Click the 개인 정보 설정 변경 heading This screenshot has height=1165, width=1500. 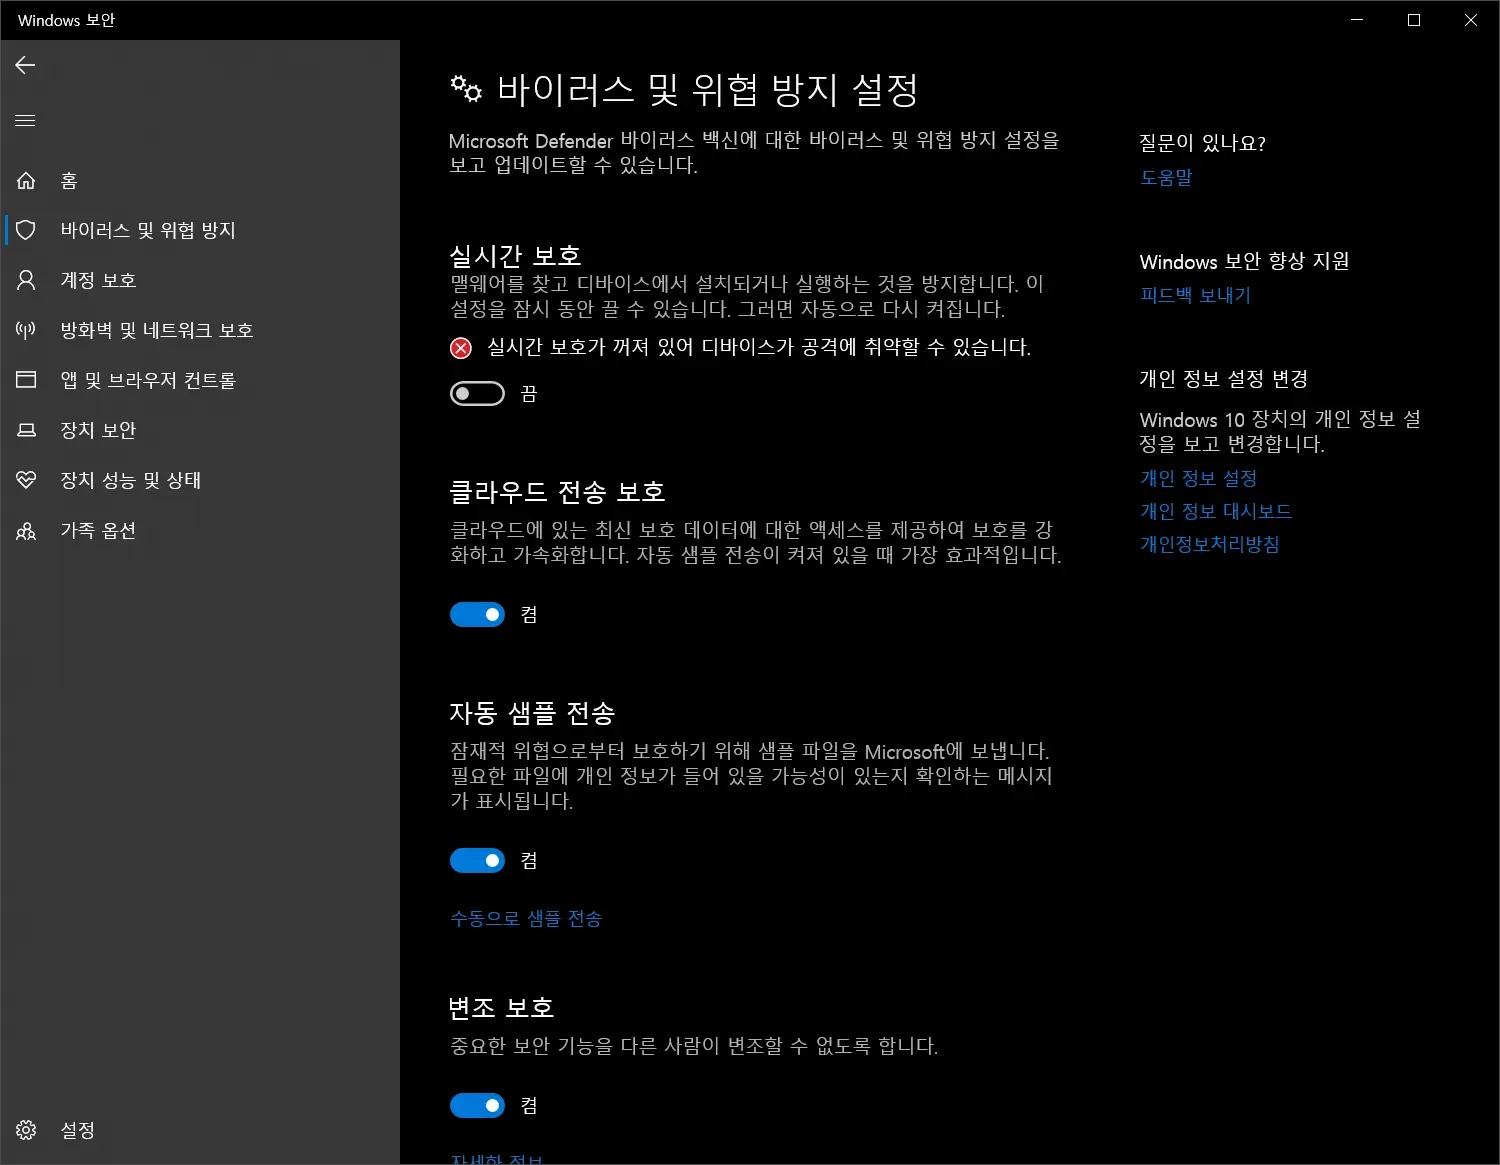1224,379
